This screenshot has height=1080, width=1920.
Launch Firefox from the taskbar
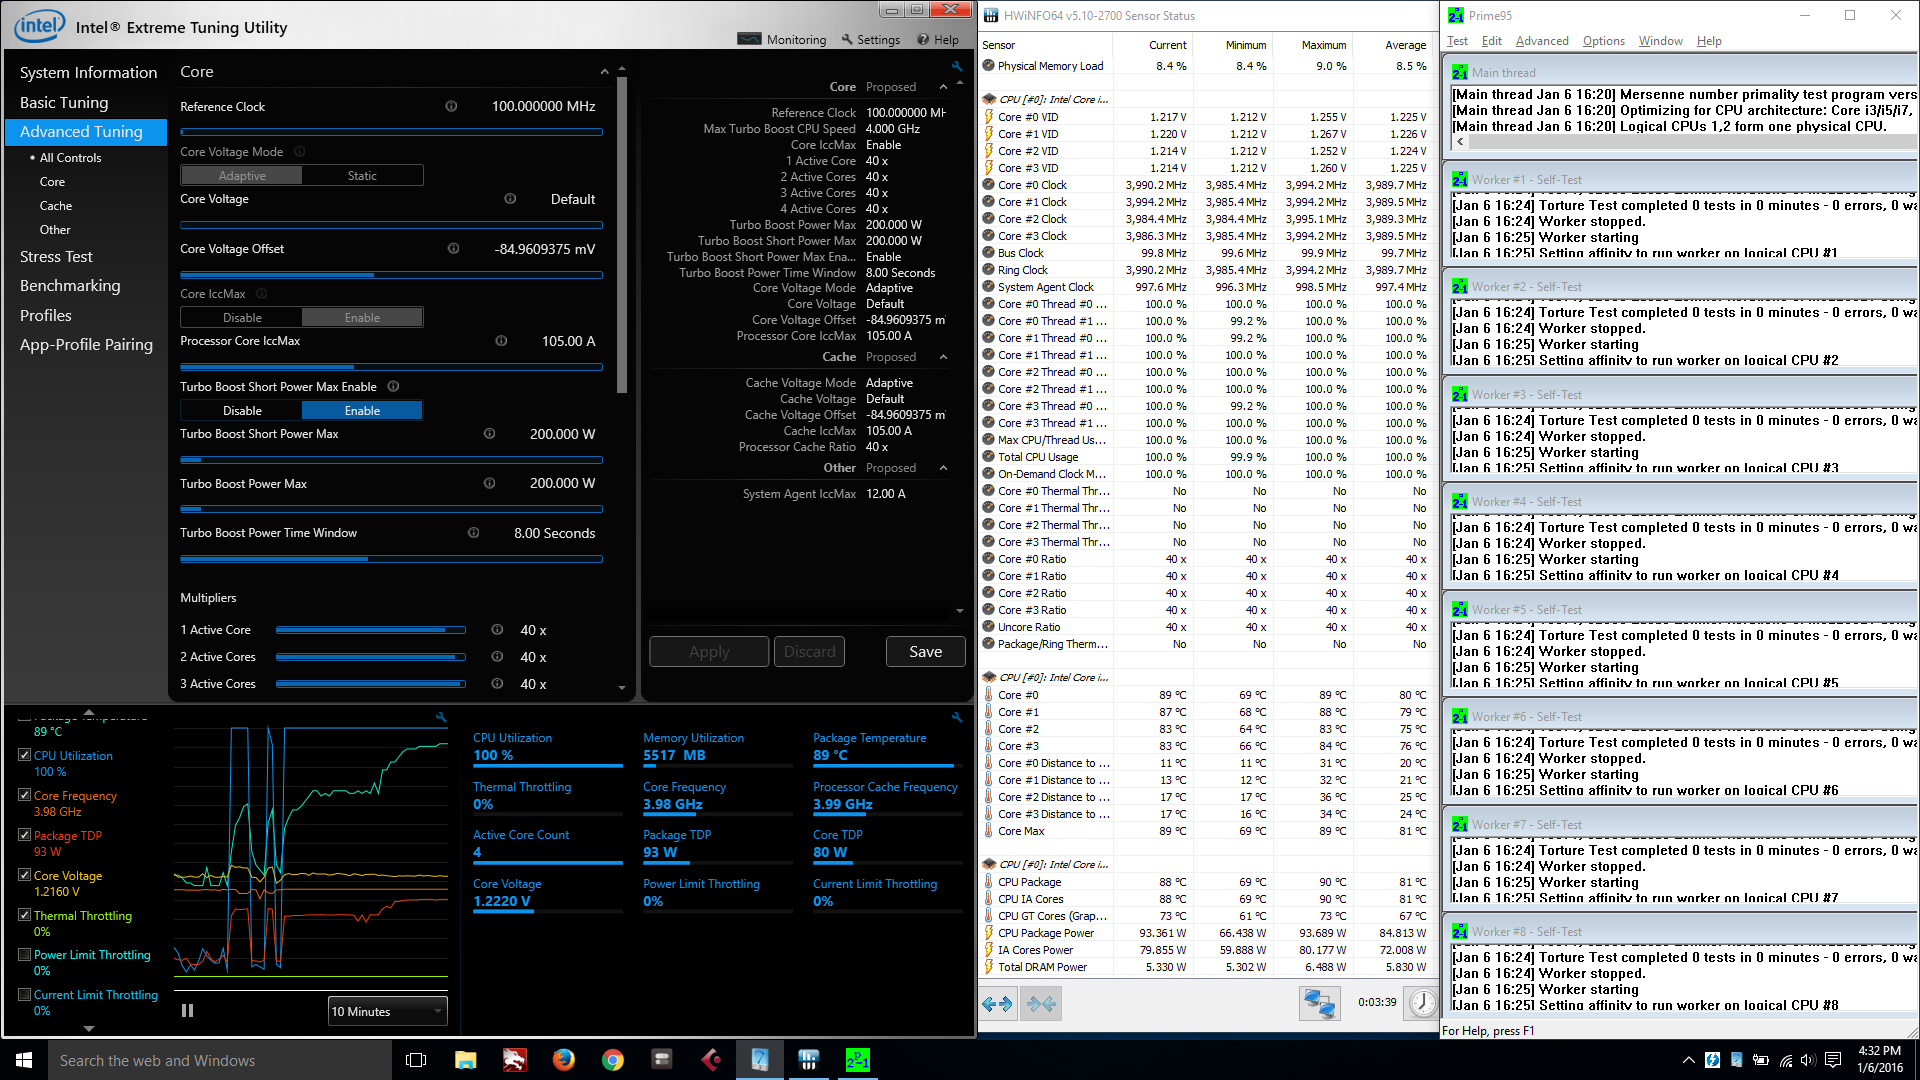coord(564,1060)
